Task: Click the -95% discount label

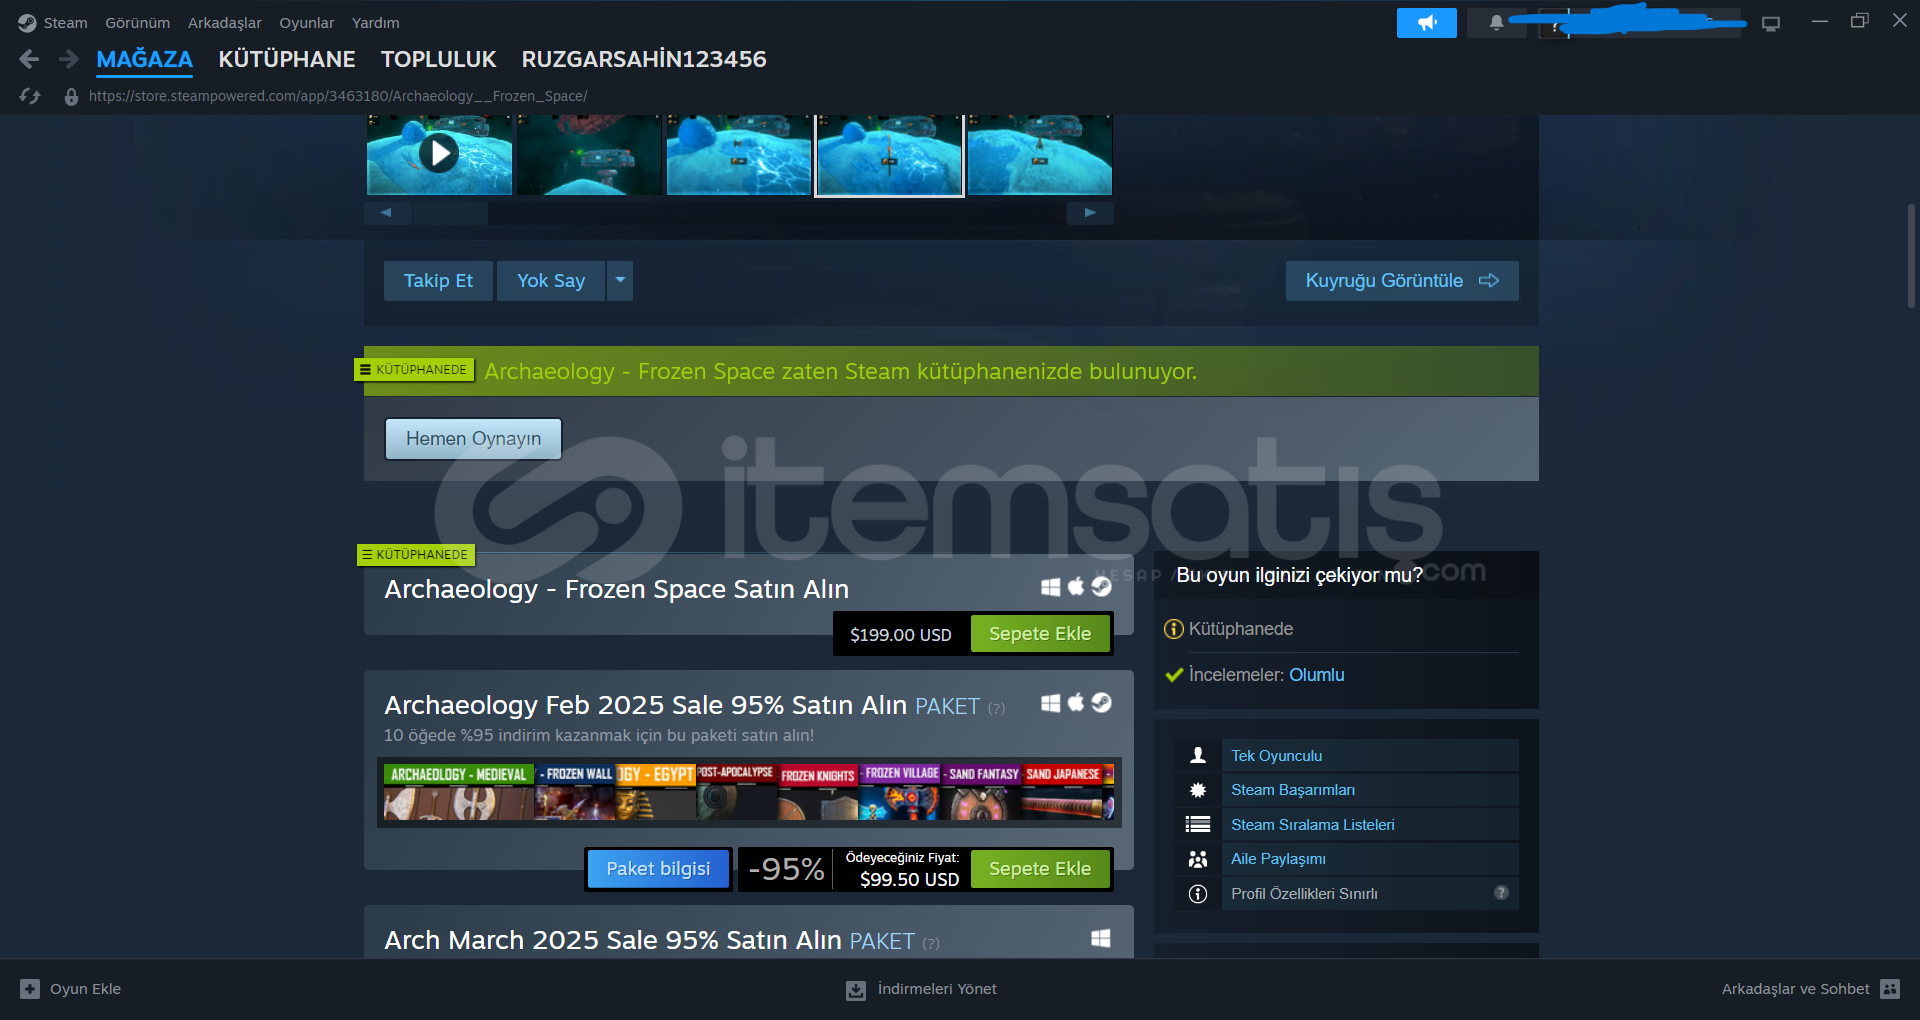Action: (x=787, y=869)
